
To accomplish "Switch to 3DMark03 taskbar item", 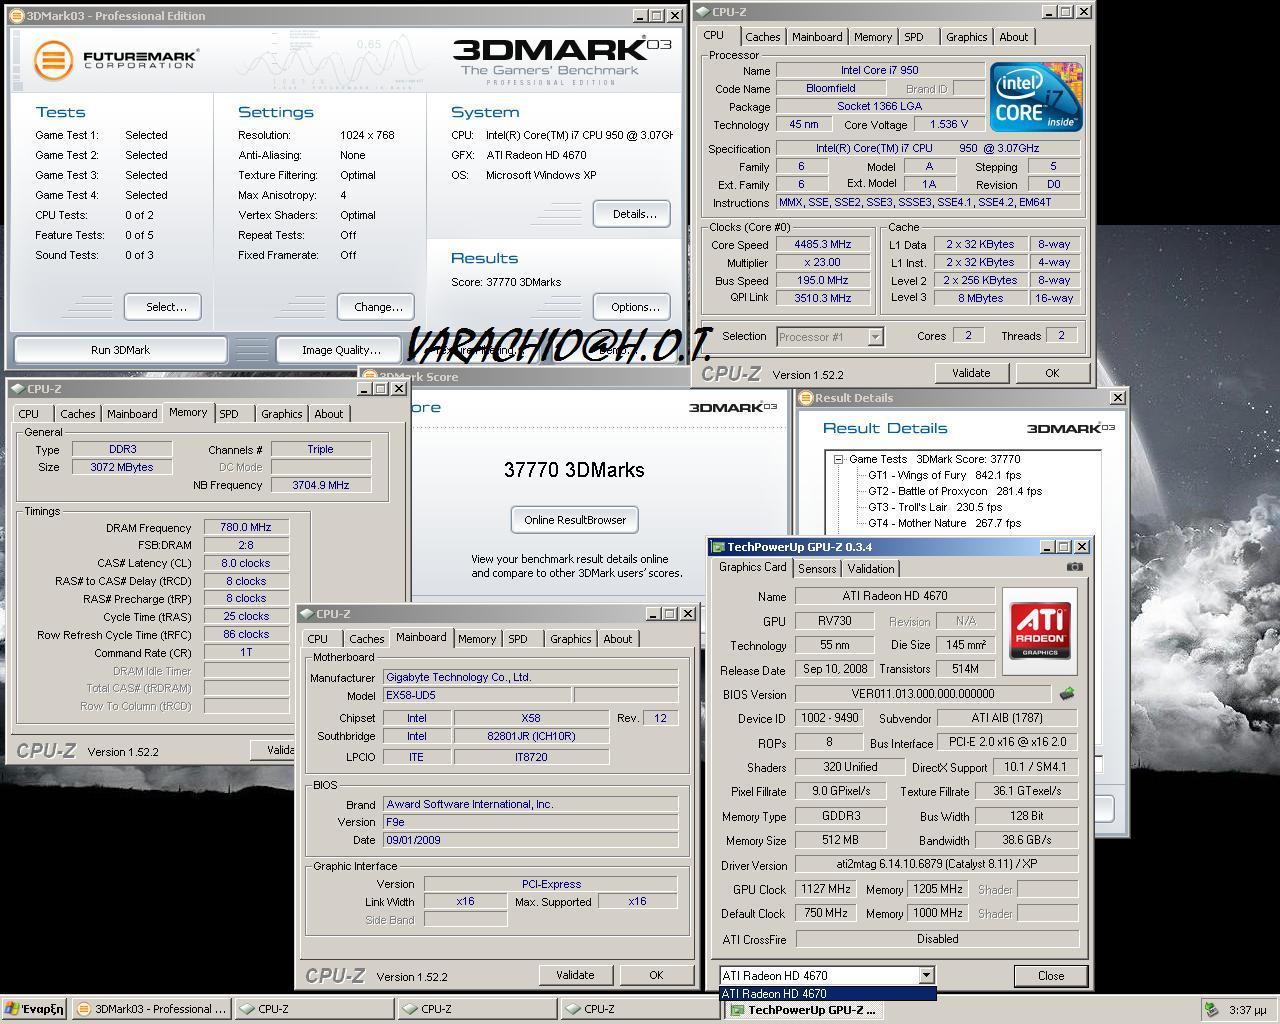I will coord(152,1009).
